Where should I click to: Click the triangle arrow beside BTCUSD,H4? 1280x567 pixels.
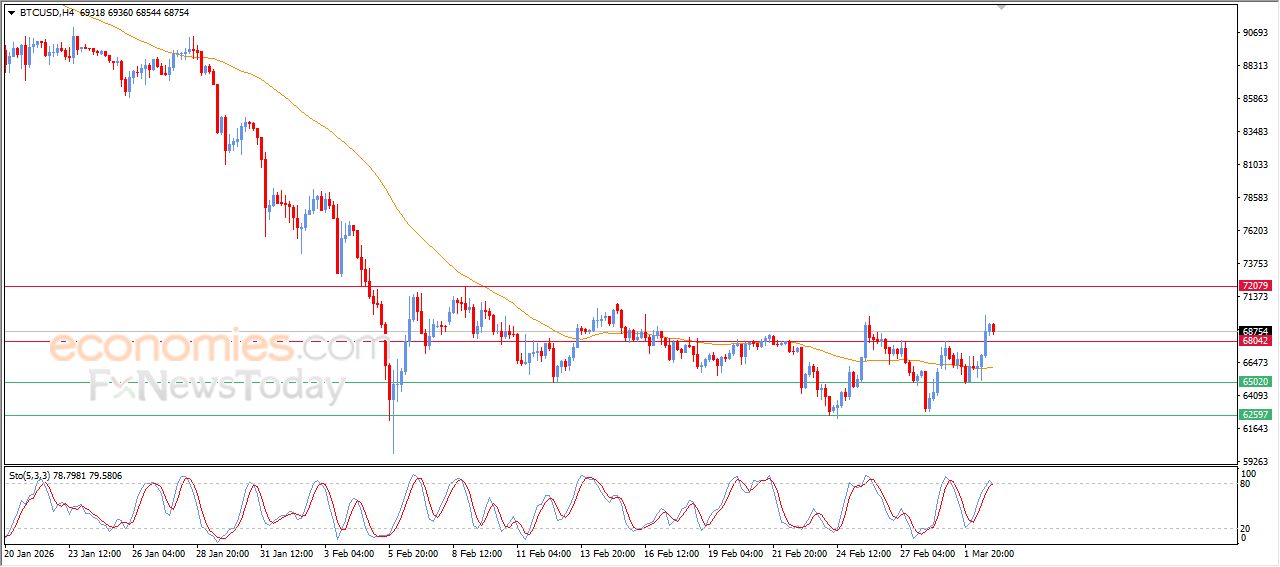point(11,12)
